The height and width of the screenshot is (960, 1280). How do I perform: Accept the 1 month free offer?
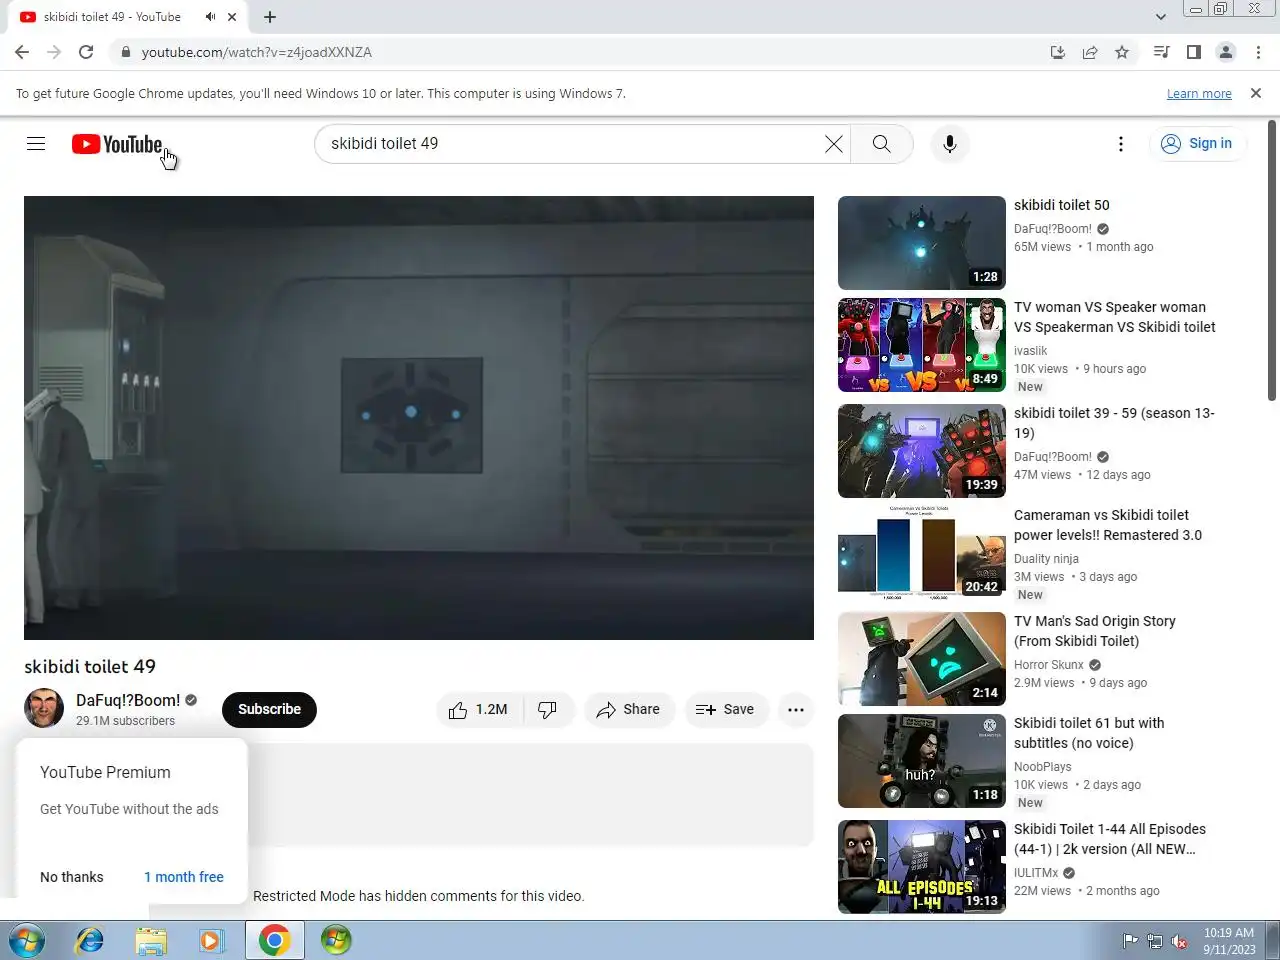(x=184, y=877)
